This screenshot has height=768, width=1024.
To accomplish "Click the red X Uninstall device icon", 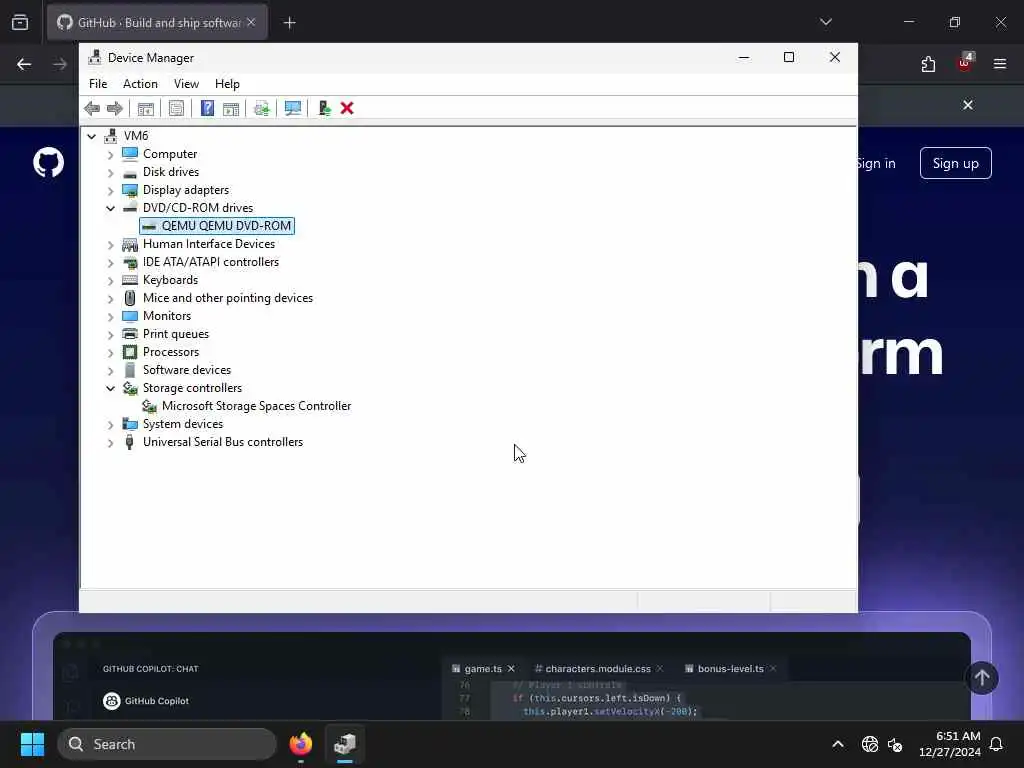I will click(347, 108).
